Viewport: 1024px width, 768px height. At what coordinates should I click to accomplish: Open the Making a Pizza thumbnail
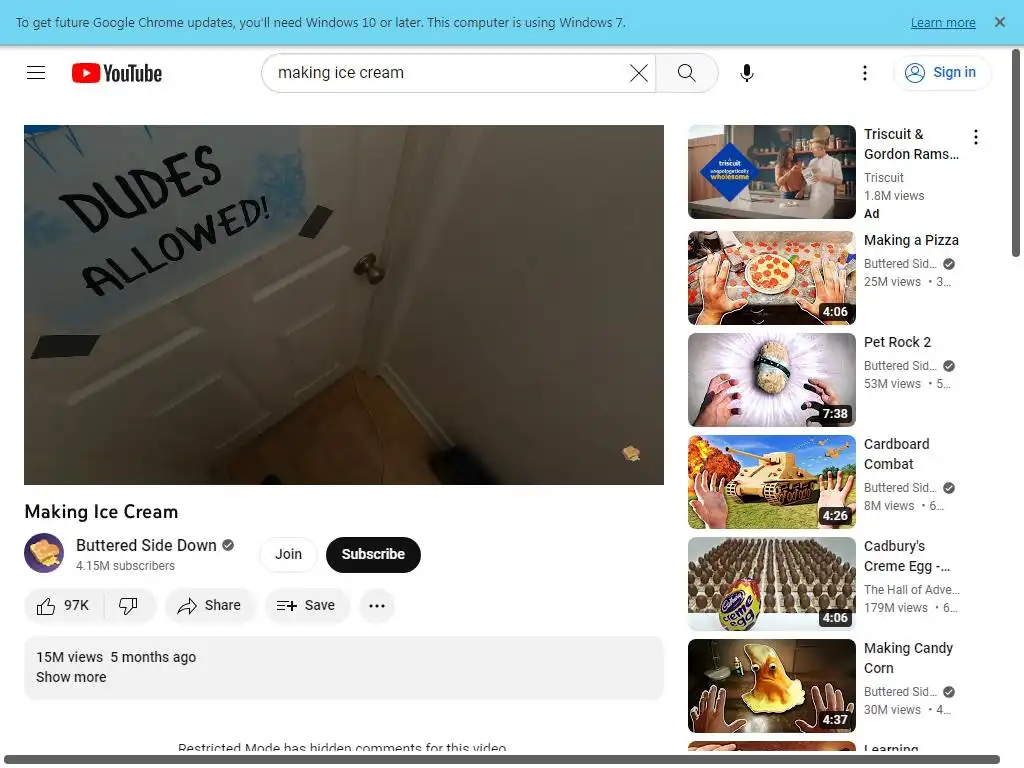(771, 278)
